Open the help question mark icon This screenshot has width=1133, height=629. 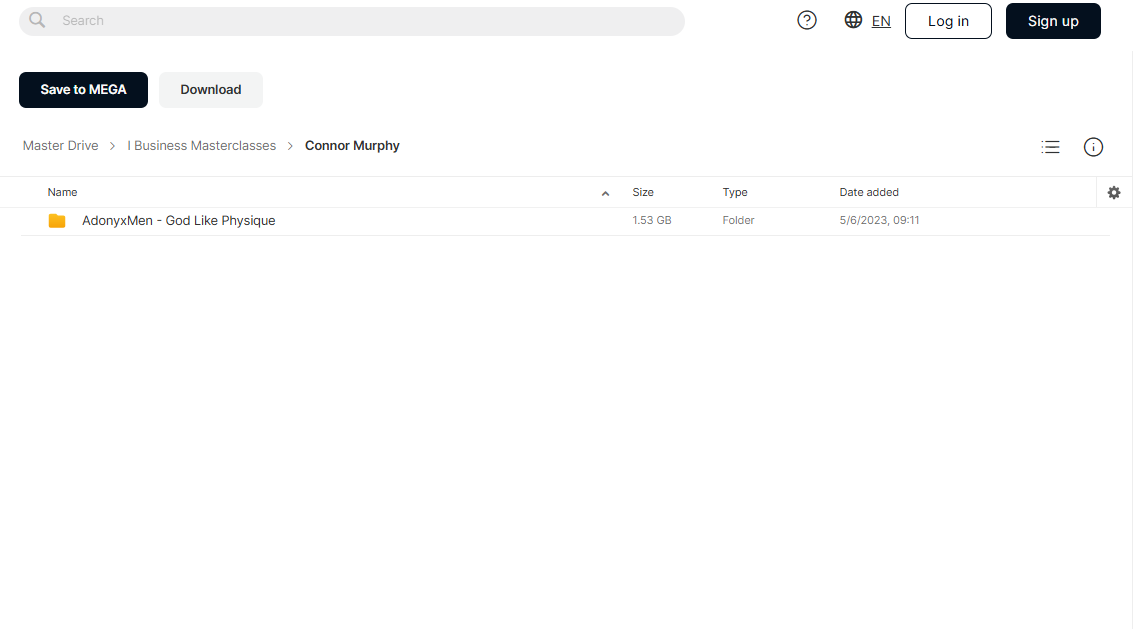pyautogui.click(x=806, y=20)
